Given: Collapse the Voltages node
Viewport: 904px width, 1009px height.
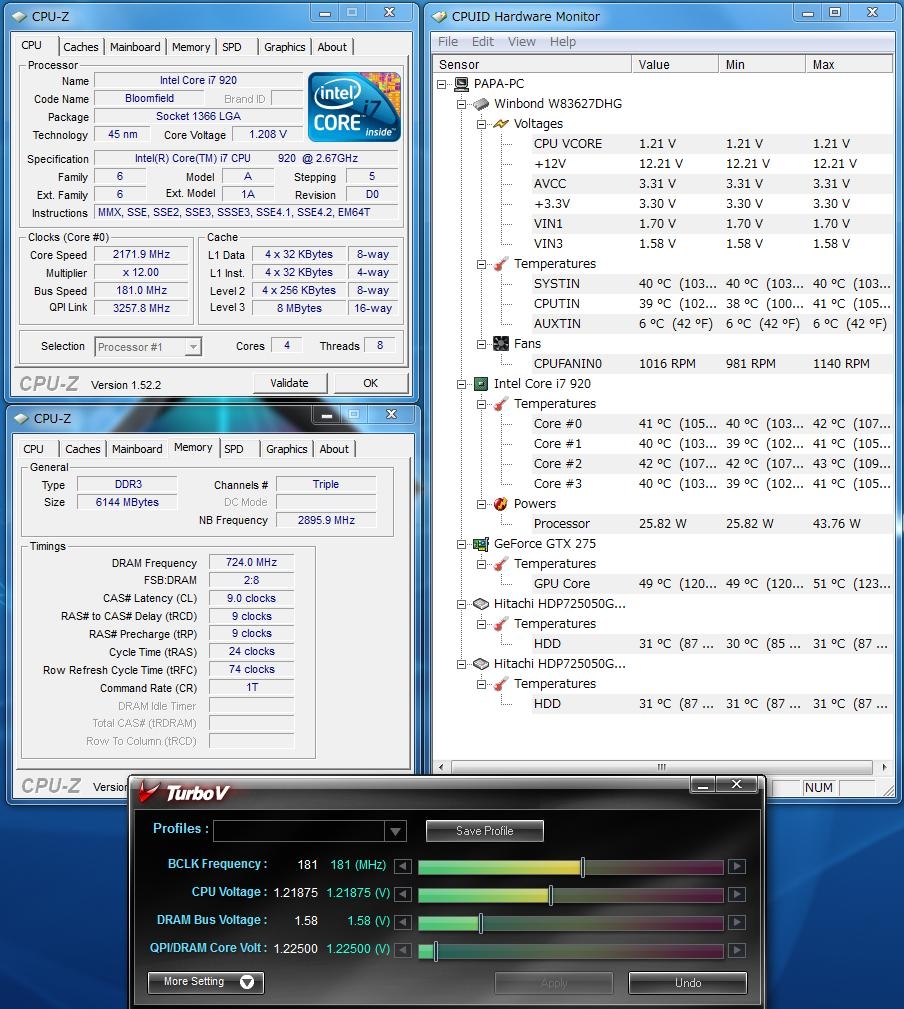Looking at the screenshot, I should point(481,124).
